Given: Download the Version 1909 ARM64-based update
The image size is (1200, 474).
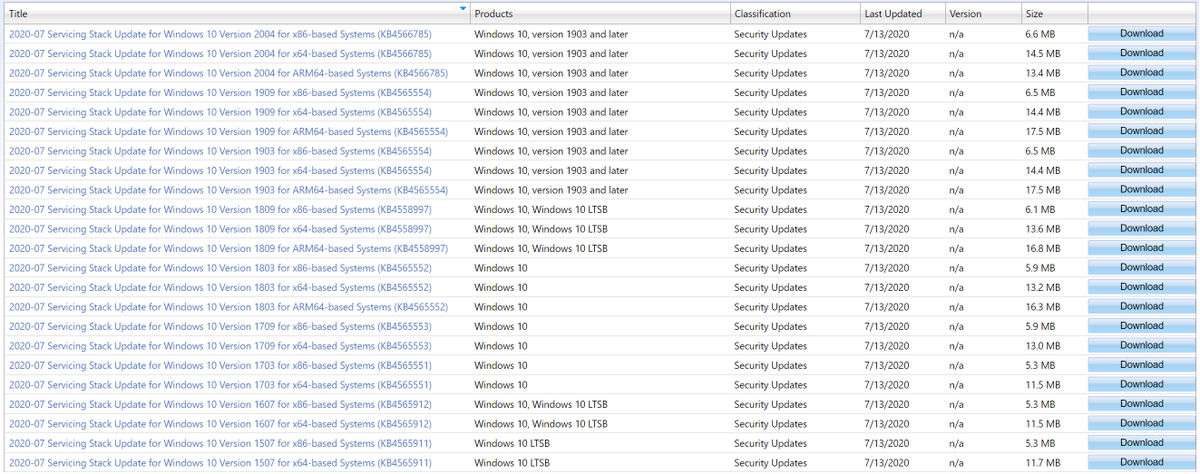Looking at the screenshot, I should click(1141, 131).
